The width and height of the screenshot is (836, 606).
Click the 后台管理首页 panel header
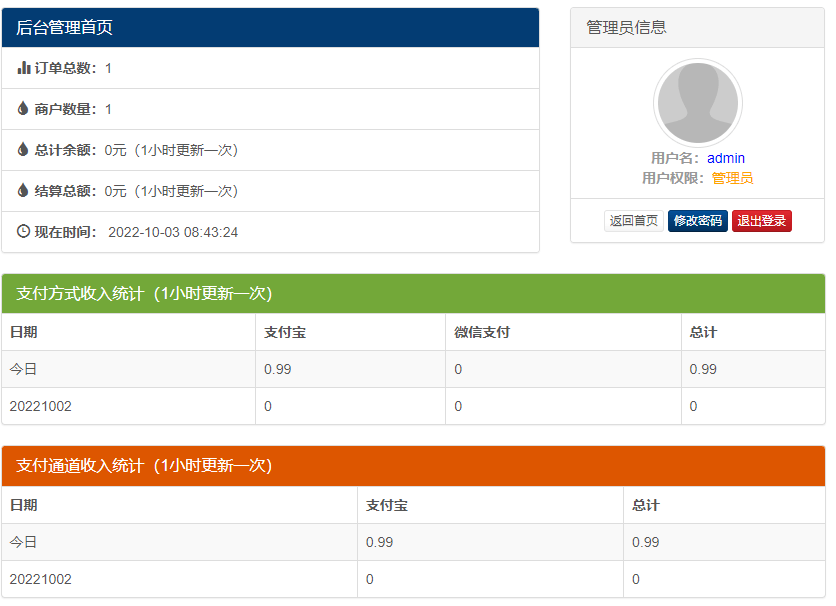(270, 28)
